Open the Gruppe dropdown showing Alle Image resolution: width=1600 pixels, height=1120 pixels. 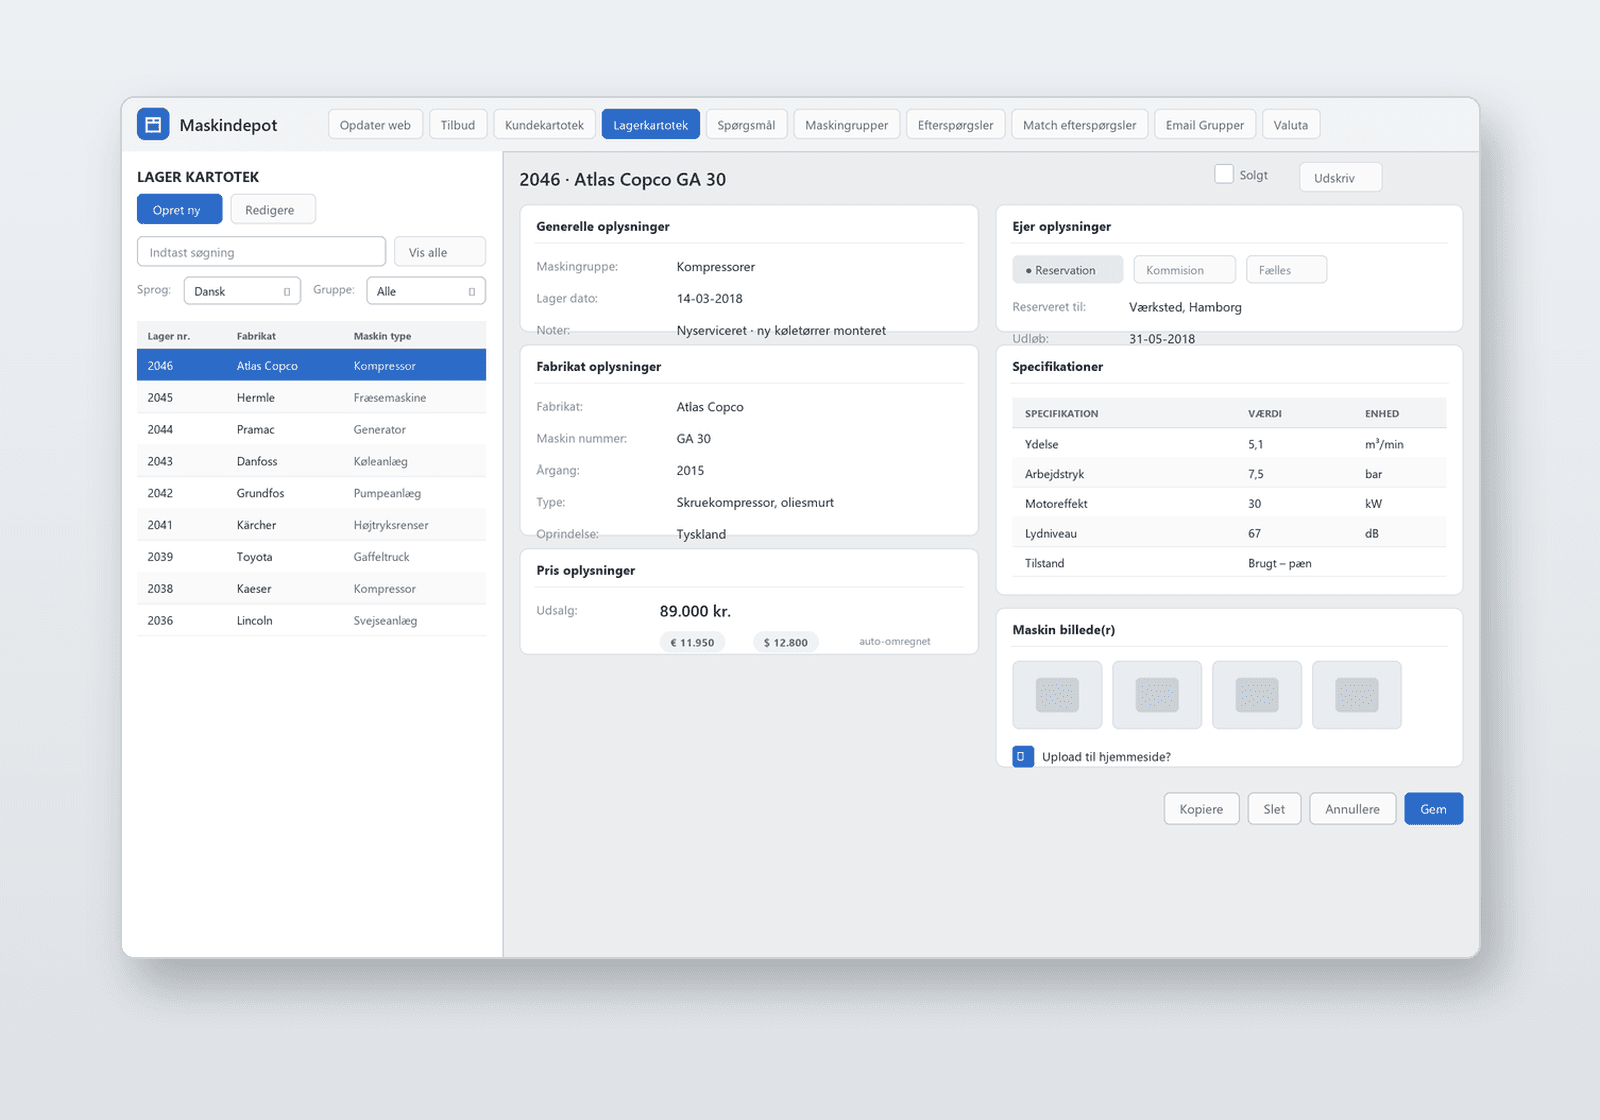point(426,291)
